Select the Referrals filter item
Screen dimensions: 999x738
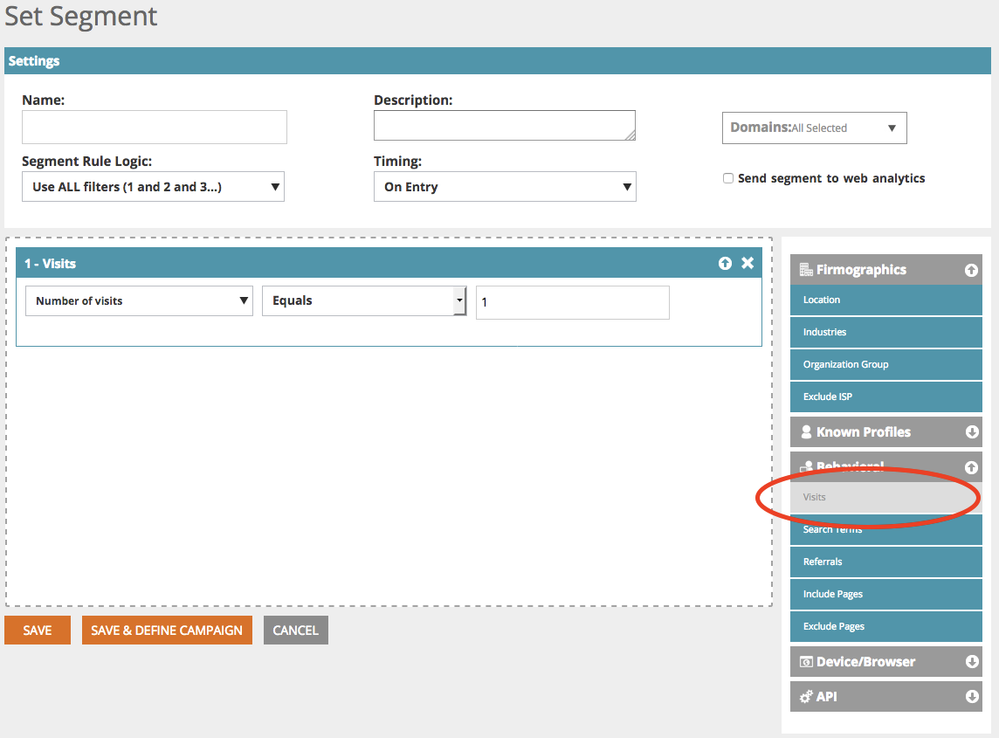tap(886, 562)
